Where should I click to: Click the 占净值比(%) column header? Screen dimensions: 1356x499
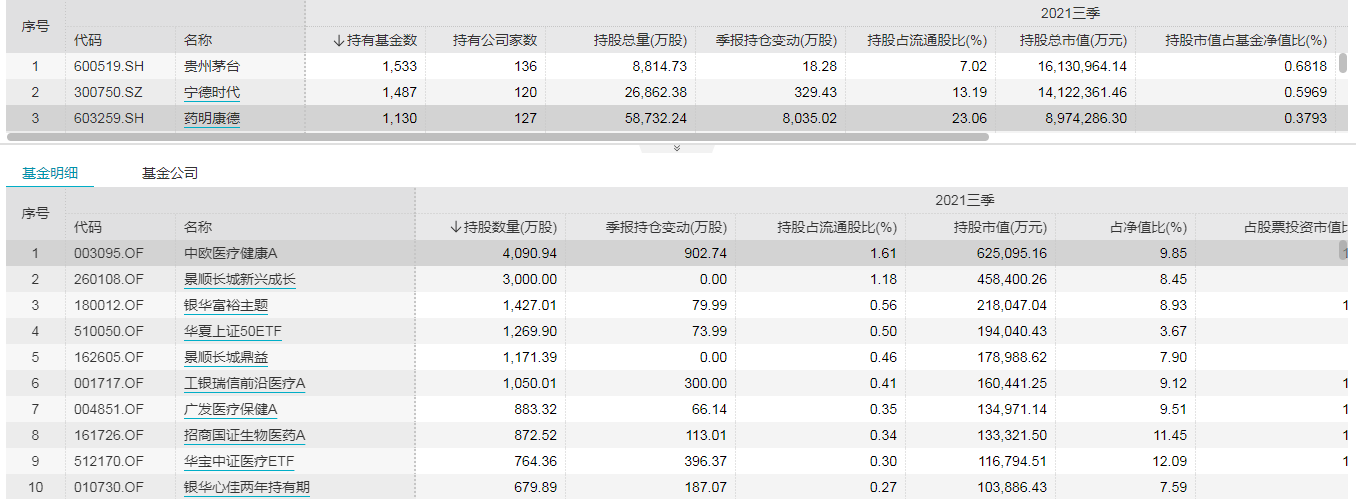point(1149,227)
